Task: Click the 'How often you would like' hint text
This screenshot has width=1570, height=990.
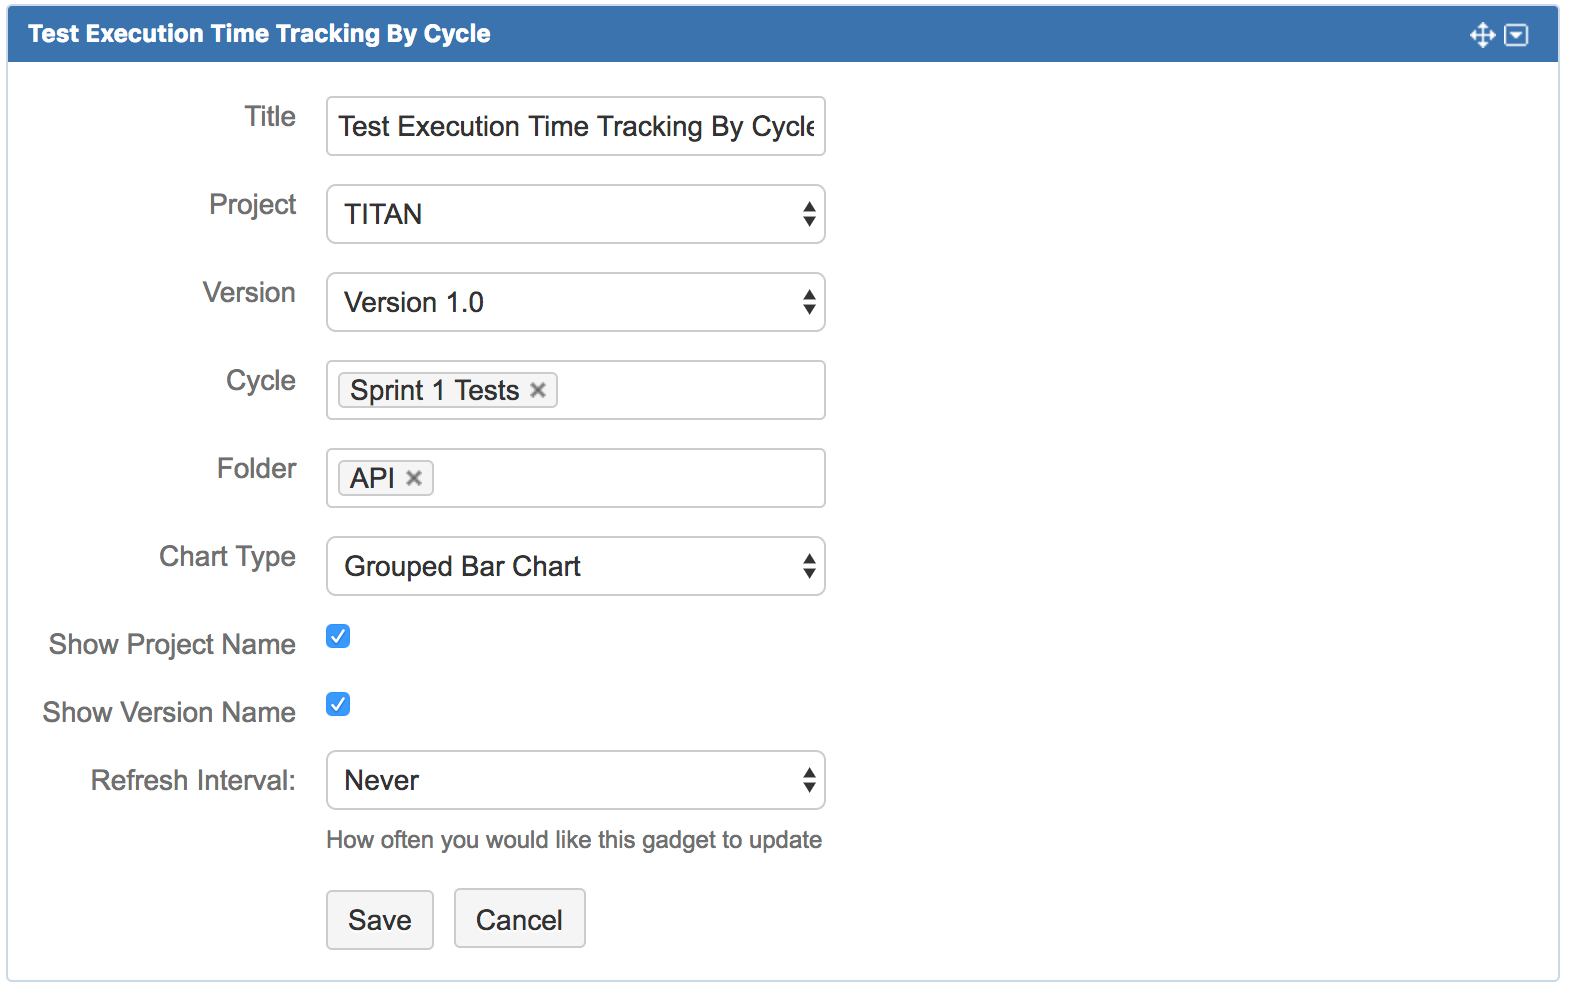Action: click(x=574, y=840)
